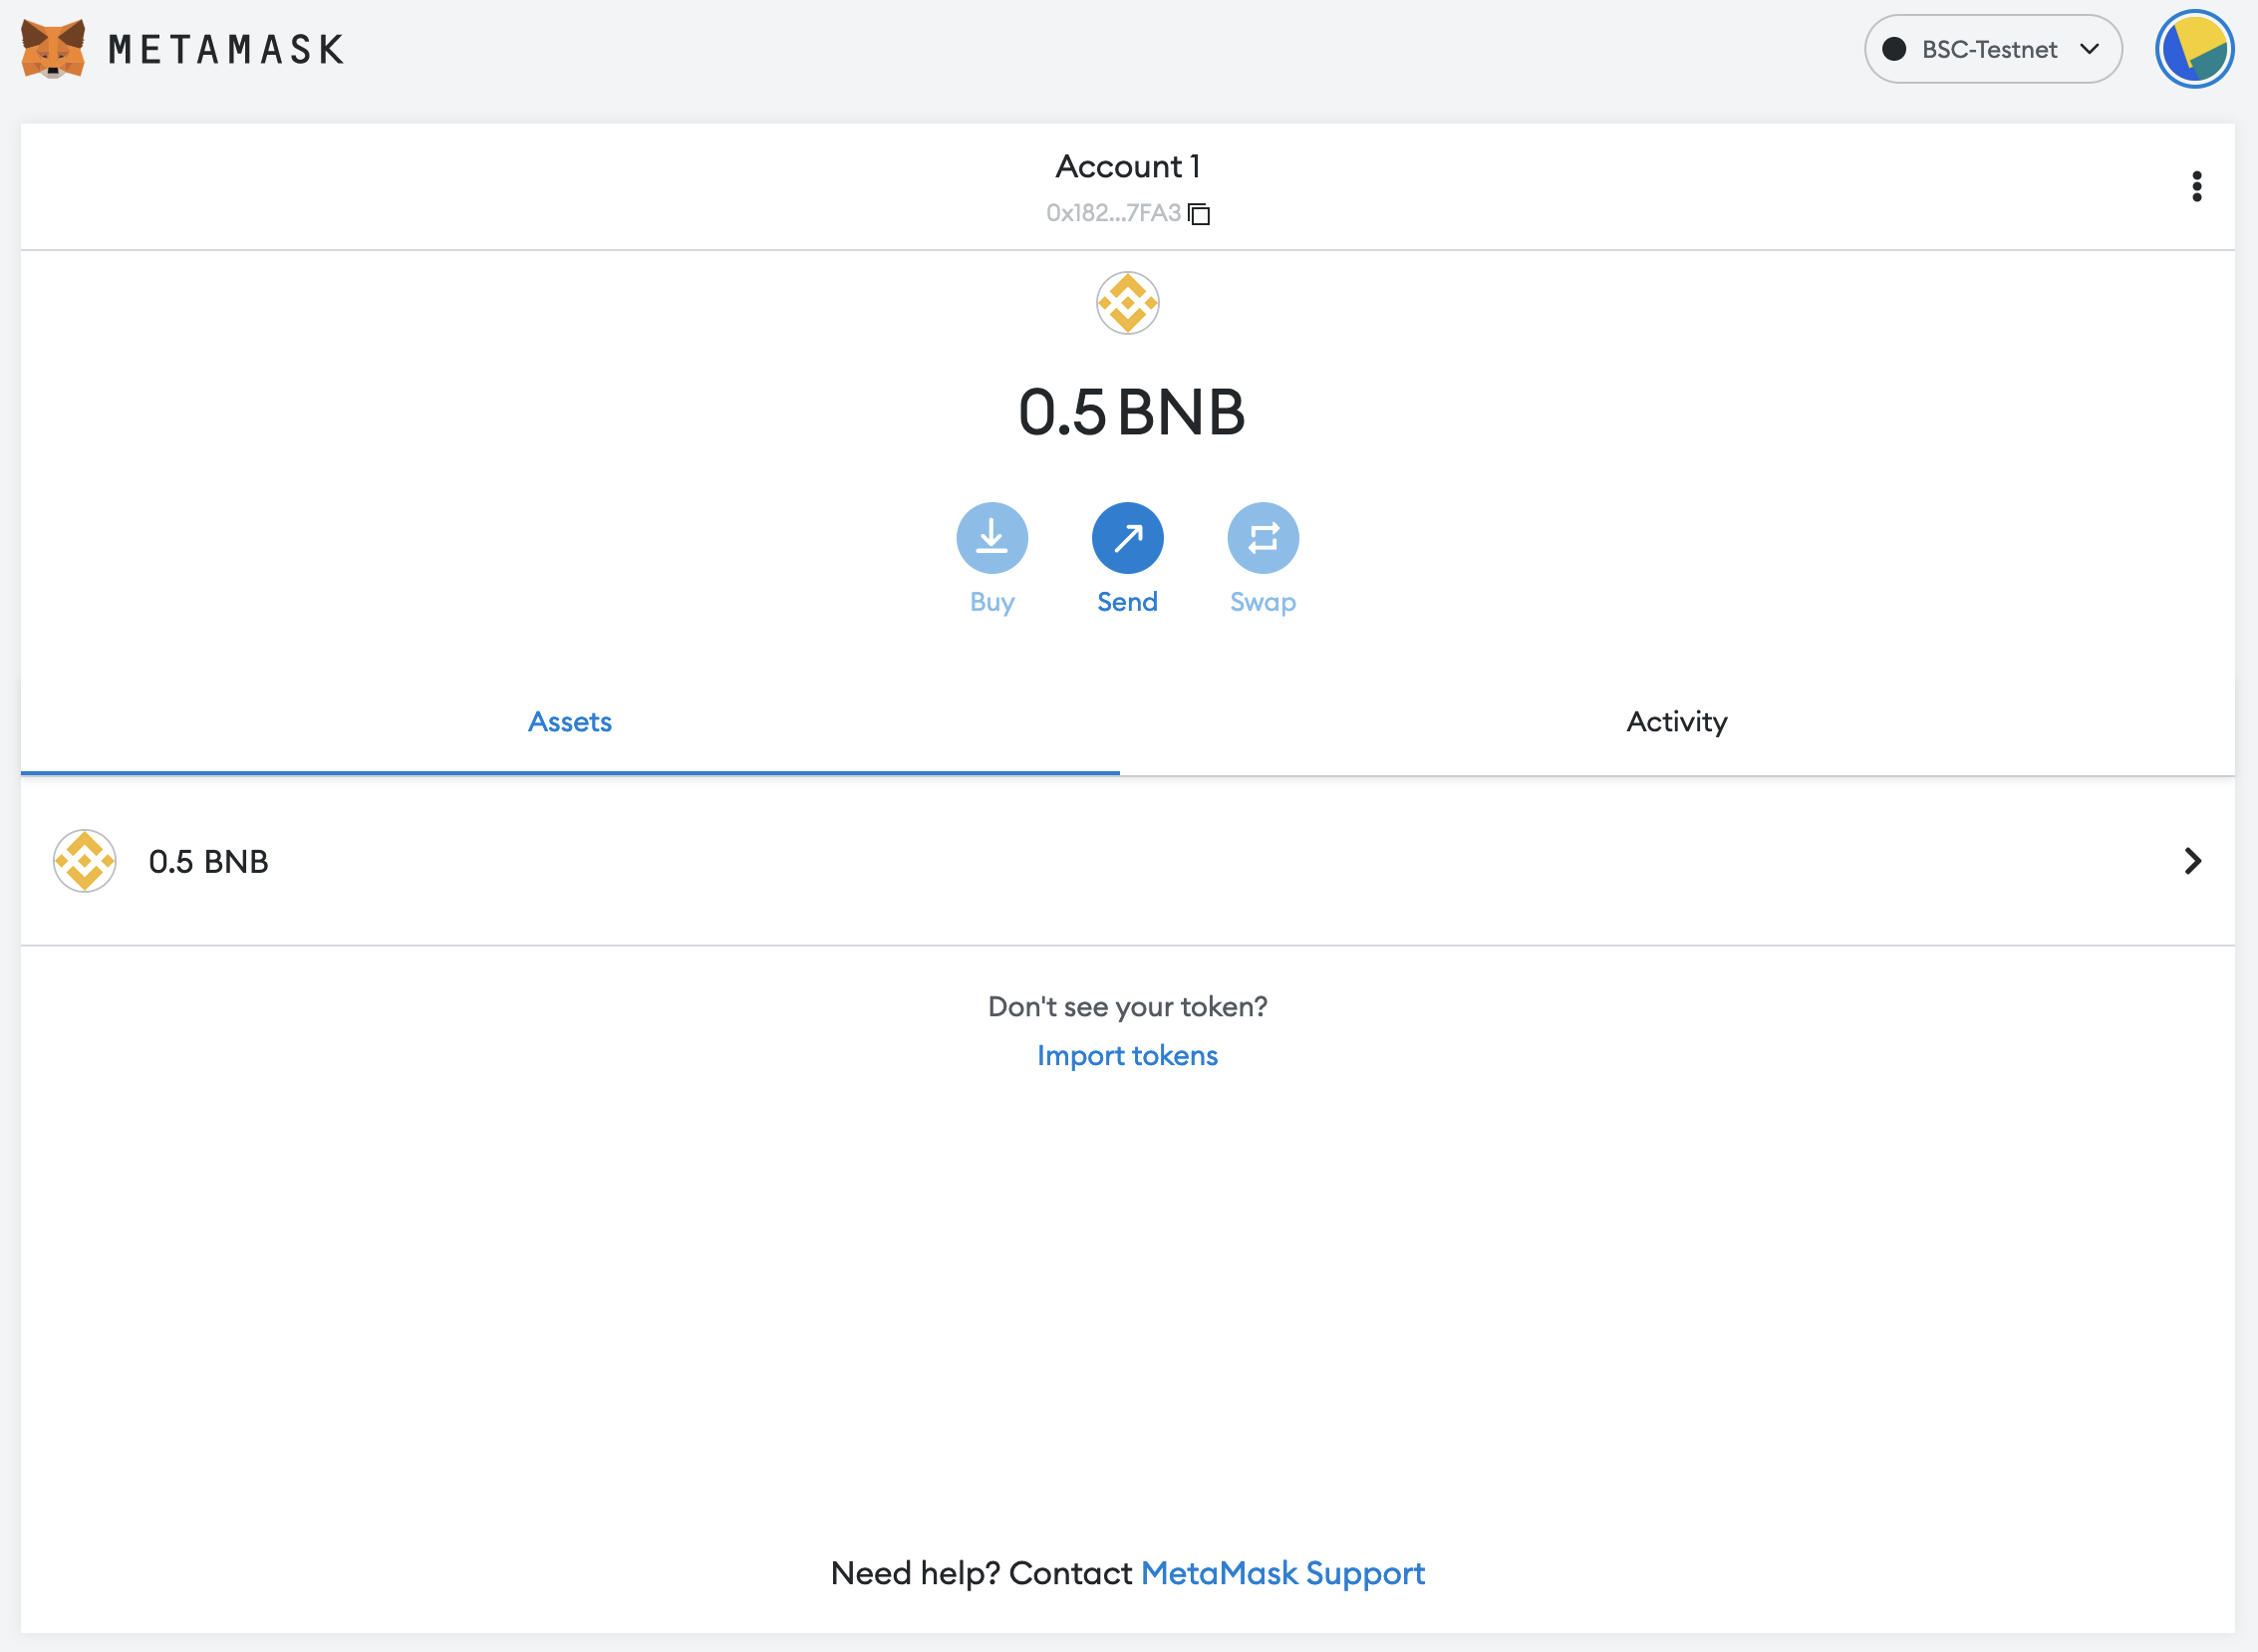Click the BNB token icon in asset list
Viewport: 2258px width, 1652px height.
click(85, 861)
